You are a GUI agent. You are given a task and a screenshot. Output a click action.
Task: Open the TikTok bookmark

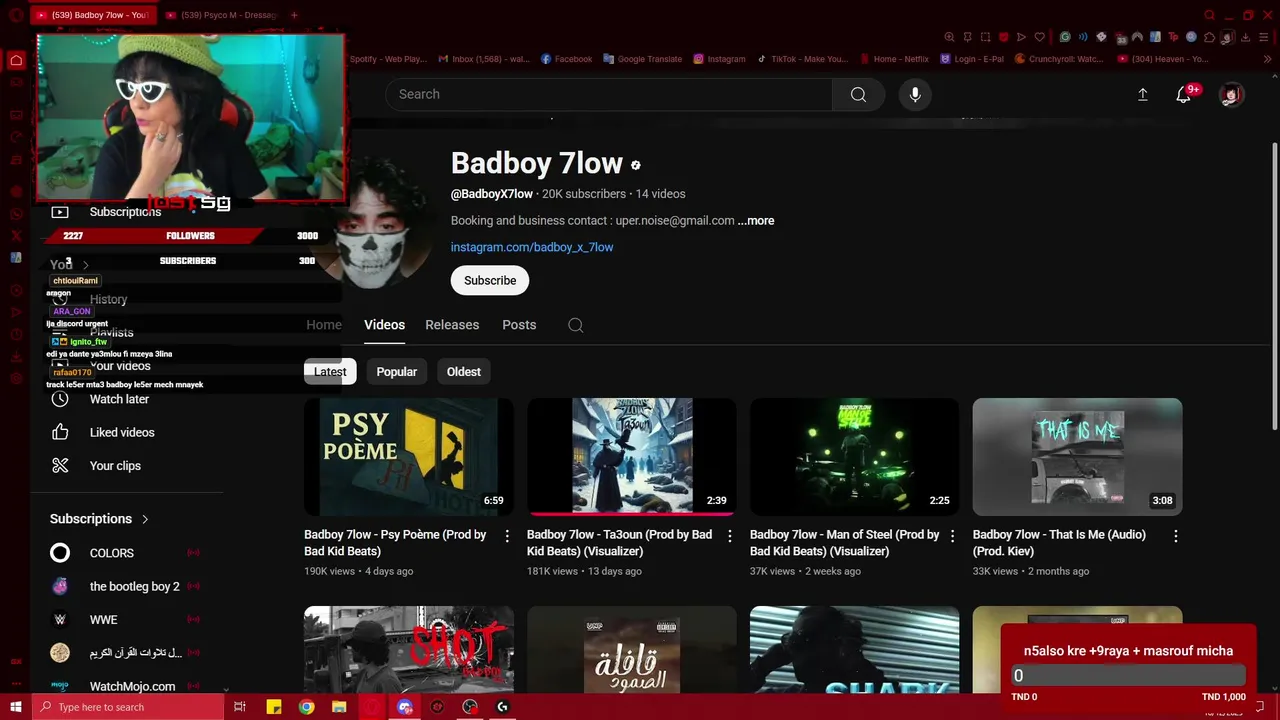(802, 59)
